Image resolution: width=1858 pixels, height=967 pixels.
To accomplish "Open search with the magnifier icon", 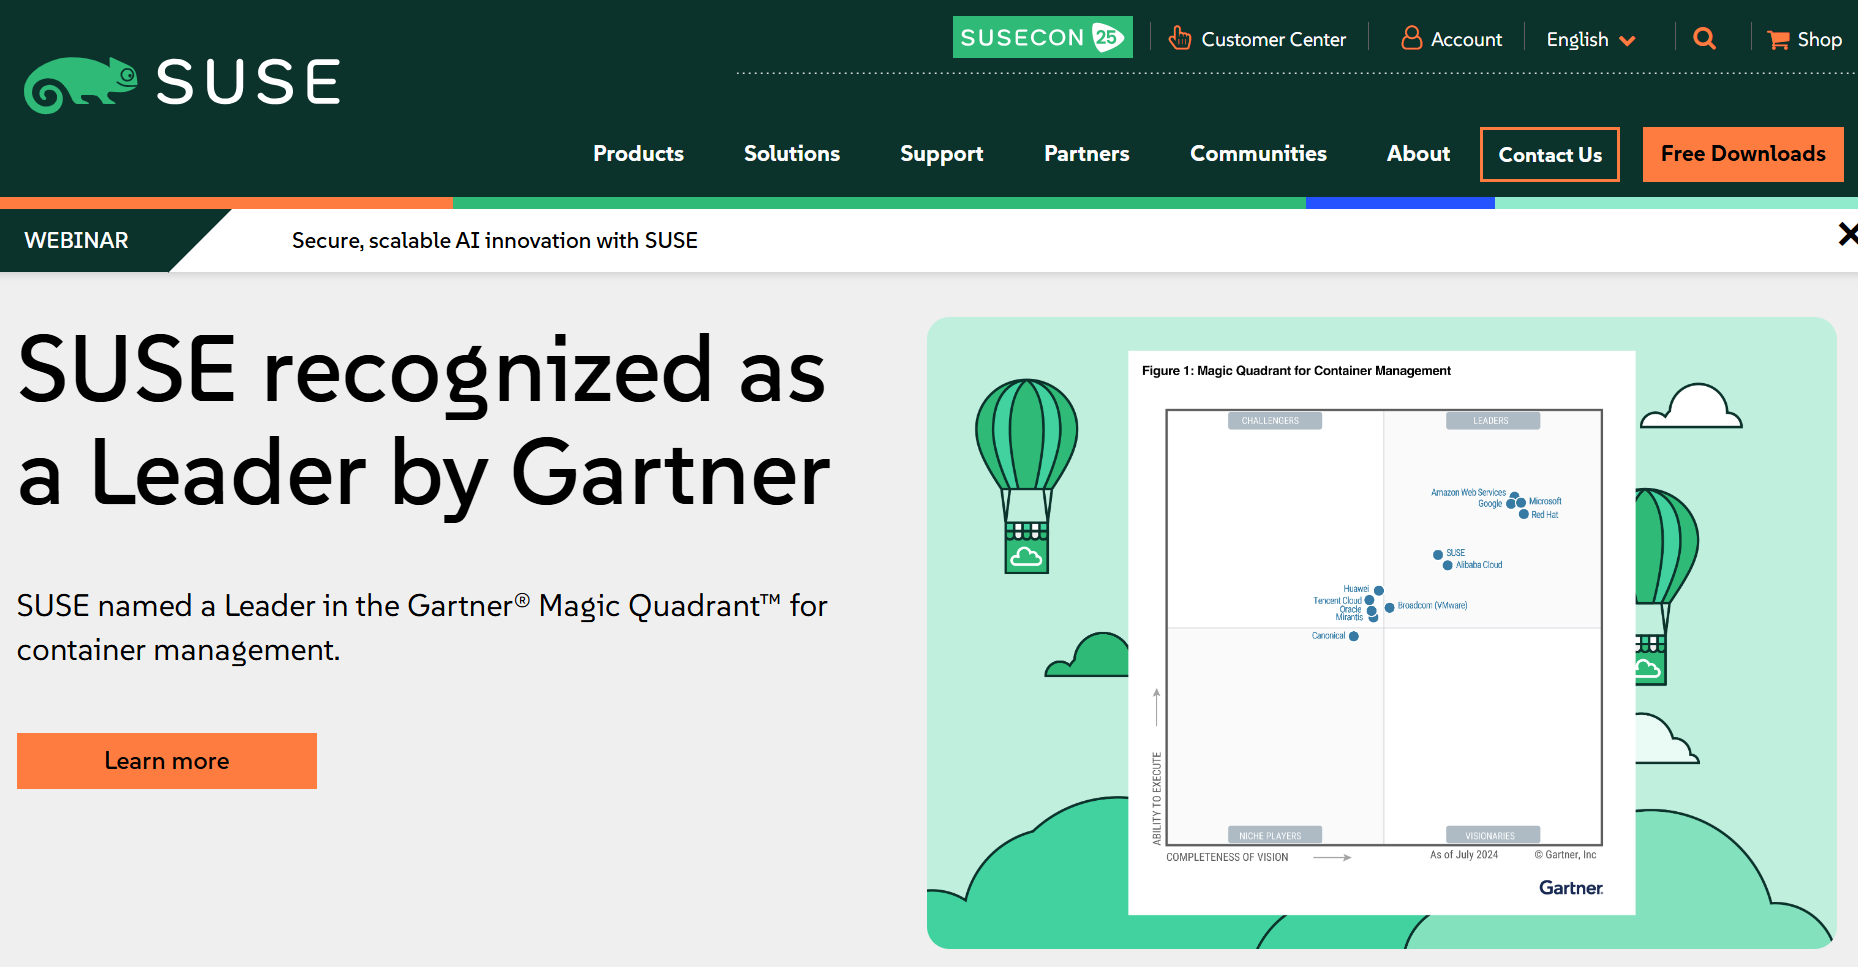I will click(1704, 39).
